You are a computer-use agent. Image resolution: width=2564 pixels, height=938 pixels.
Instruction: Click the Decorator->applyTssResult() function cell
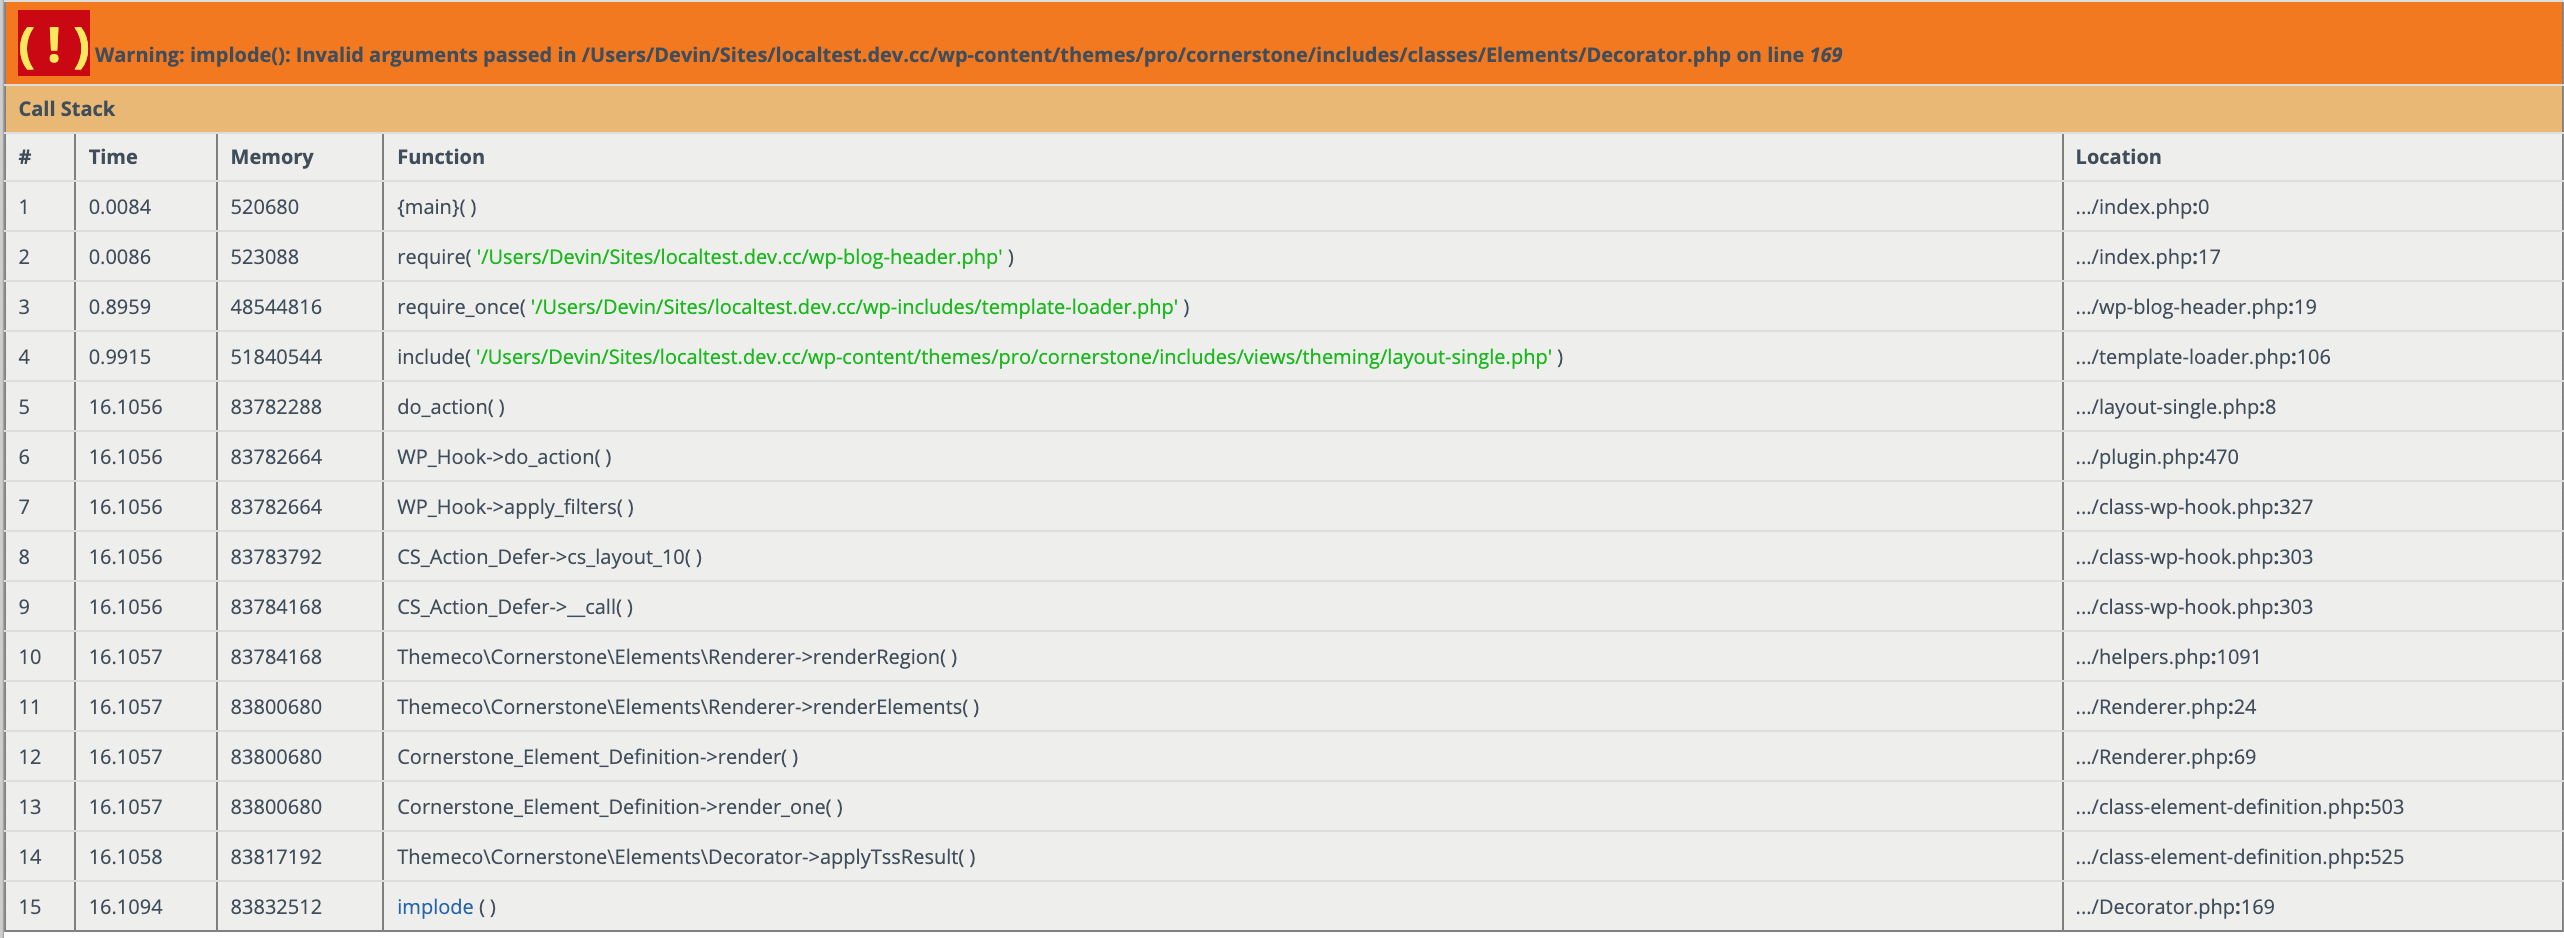686,857
